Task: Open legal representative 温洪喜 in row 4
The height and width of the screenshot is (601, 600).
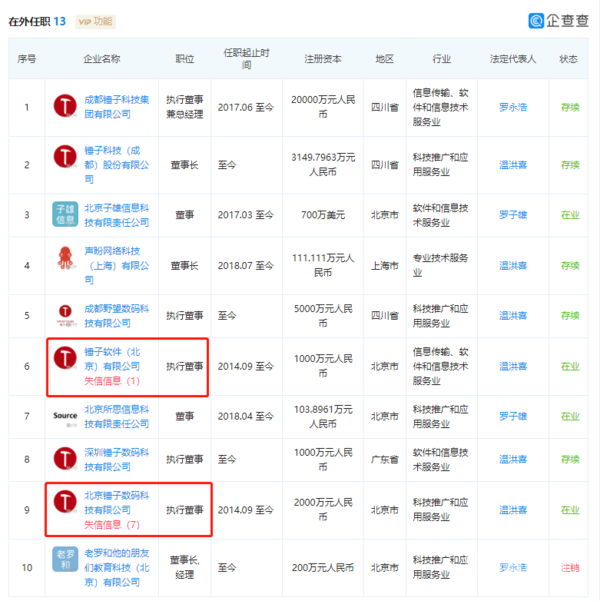Action: tap(513, 266)
